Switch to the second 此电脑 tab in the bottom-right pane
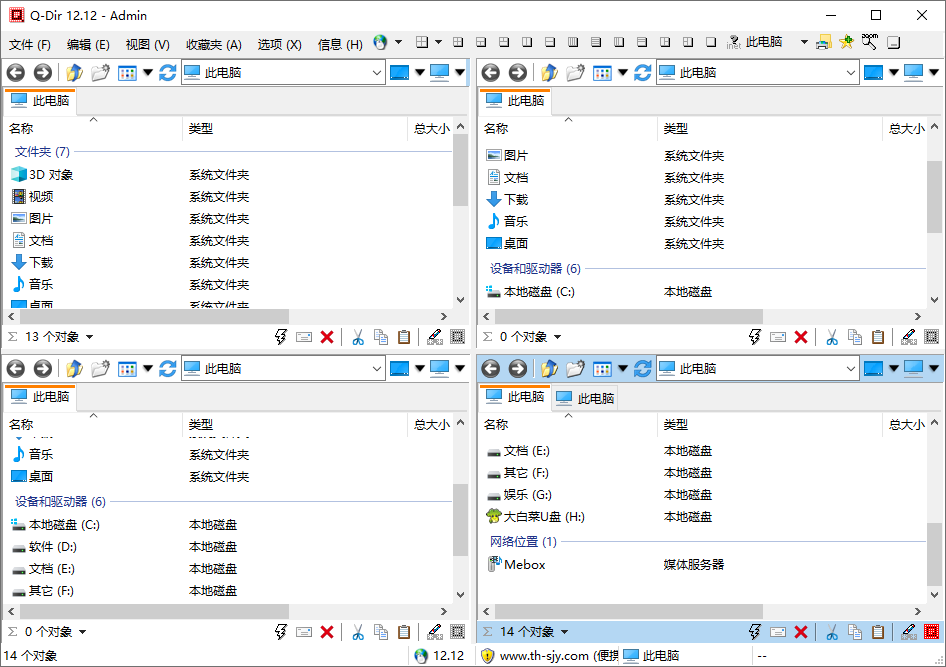The width and height of the screenshot is (946, 667). click(586, 398)
